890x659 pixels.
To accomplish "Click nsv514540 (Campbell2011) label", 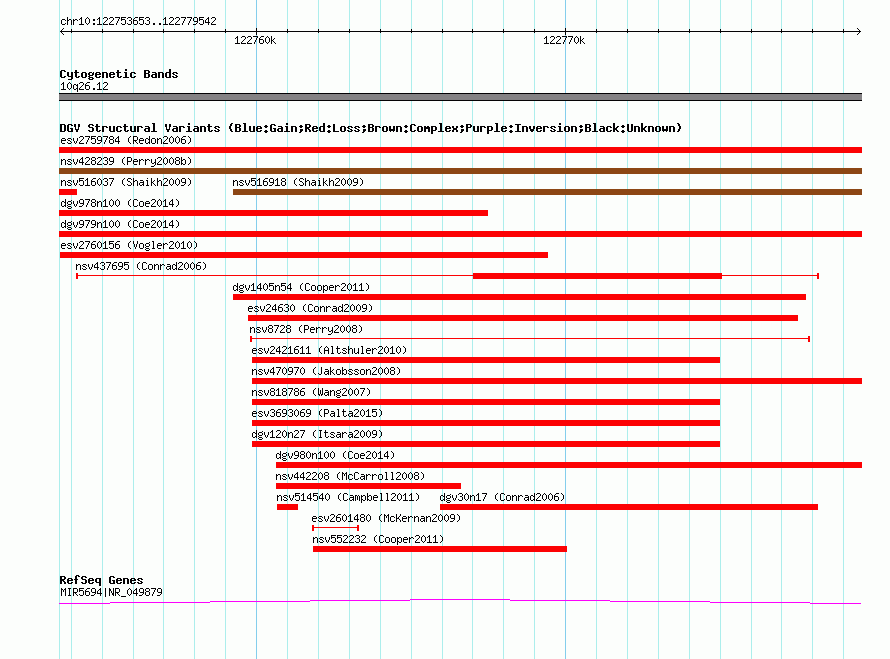I will (348, 497).
